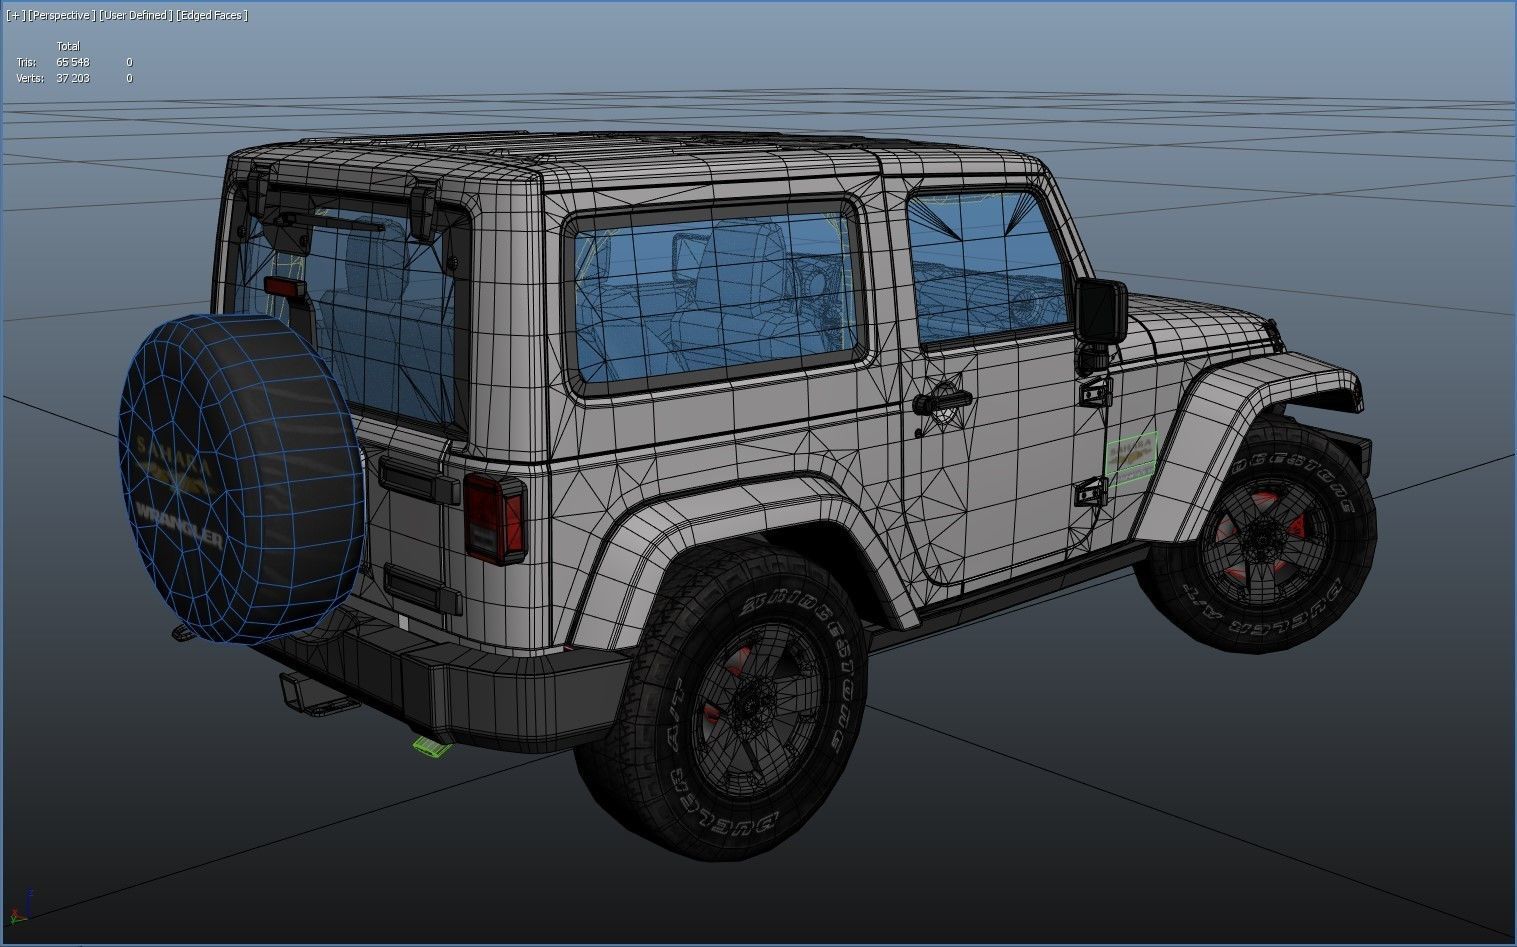This screenshot has height=947, width=1517.
Task: Click the 'Verts:' statistics label
Action: point(30,78)
